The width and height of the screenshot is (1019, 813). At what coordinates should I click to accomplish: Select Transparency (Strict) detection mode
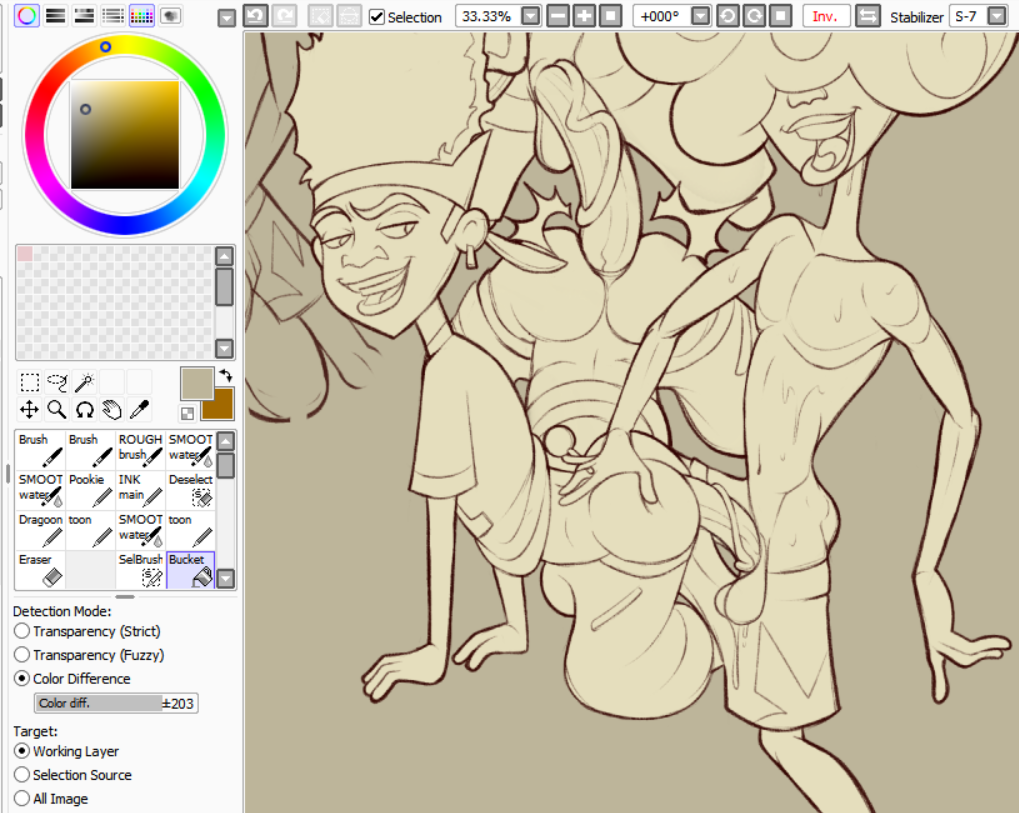click(22, 631)
